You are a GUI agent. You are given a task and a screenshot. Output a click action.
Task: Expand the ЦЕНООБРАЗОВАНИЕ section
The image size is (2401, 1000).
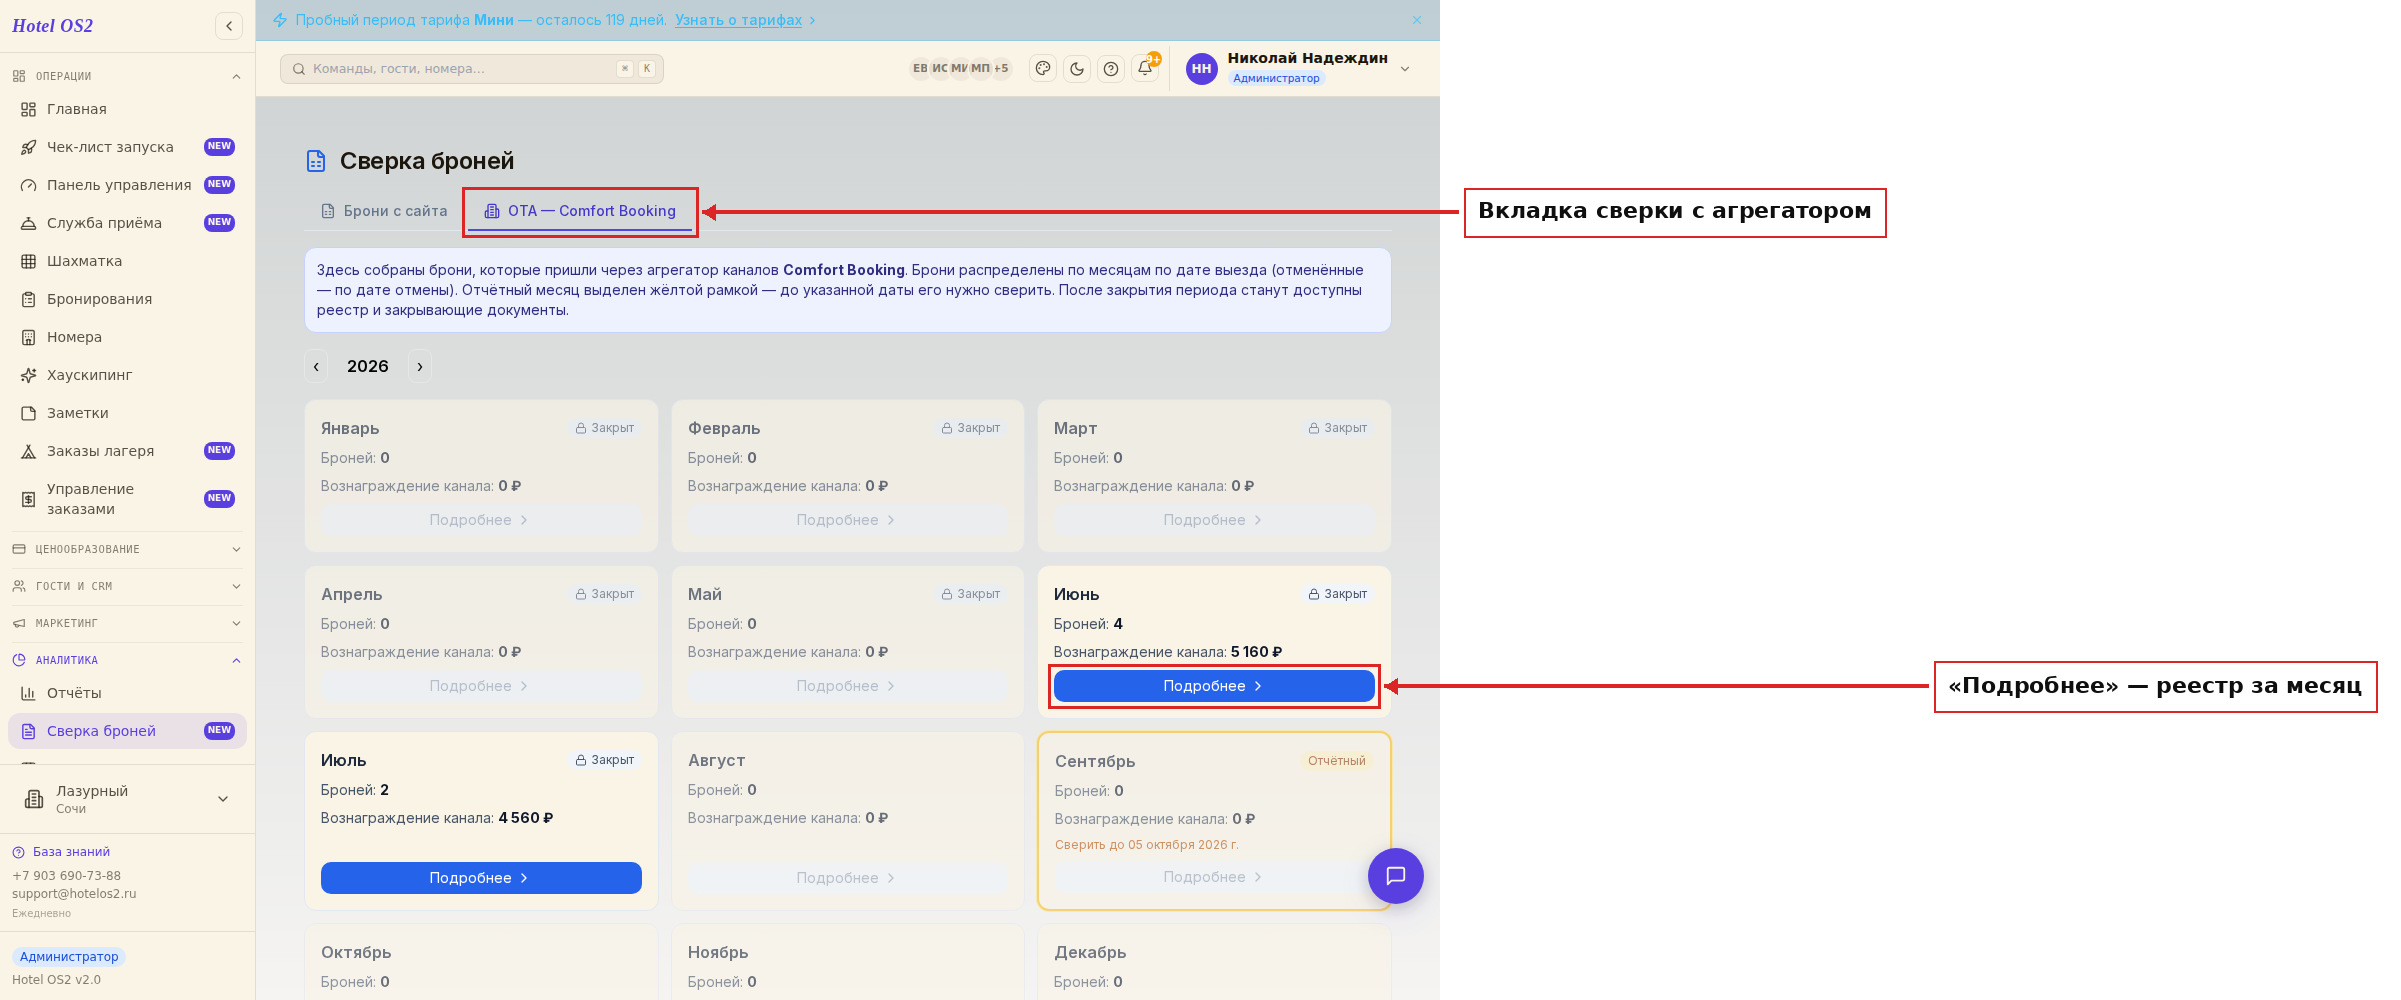[127, 549]
